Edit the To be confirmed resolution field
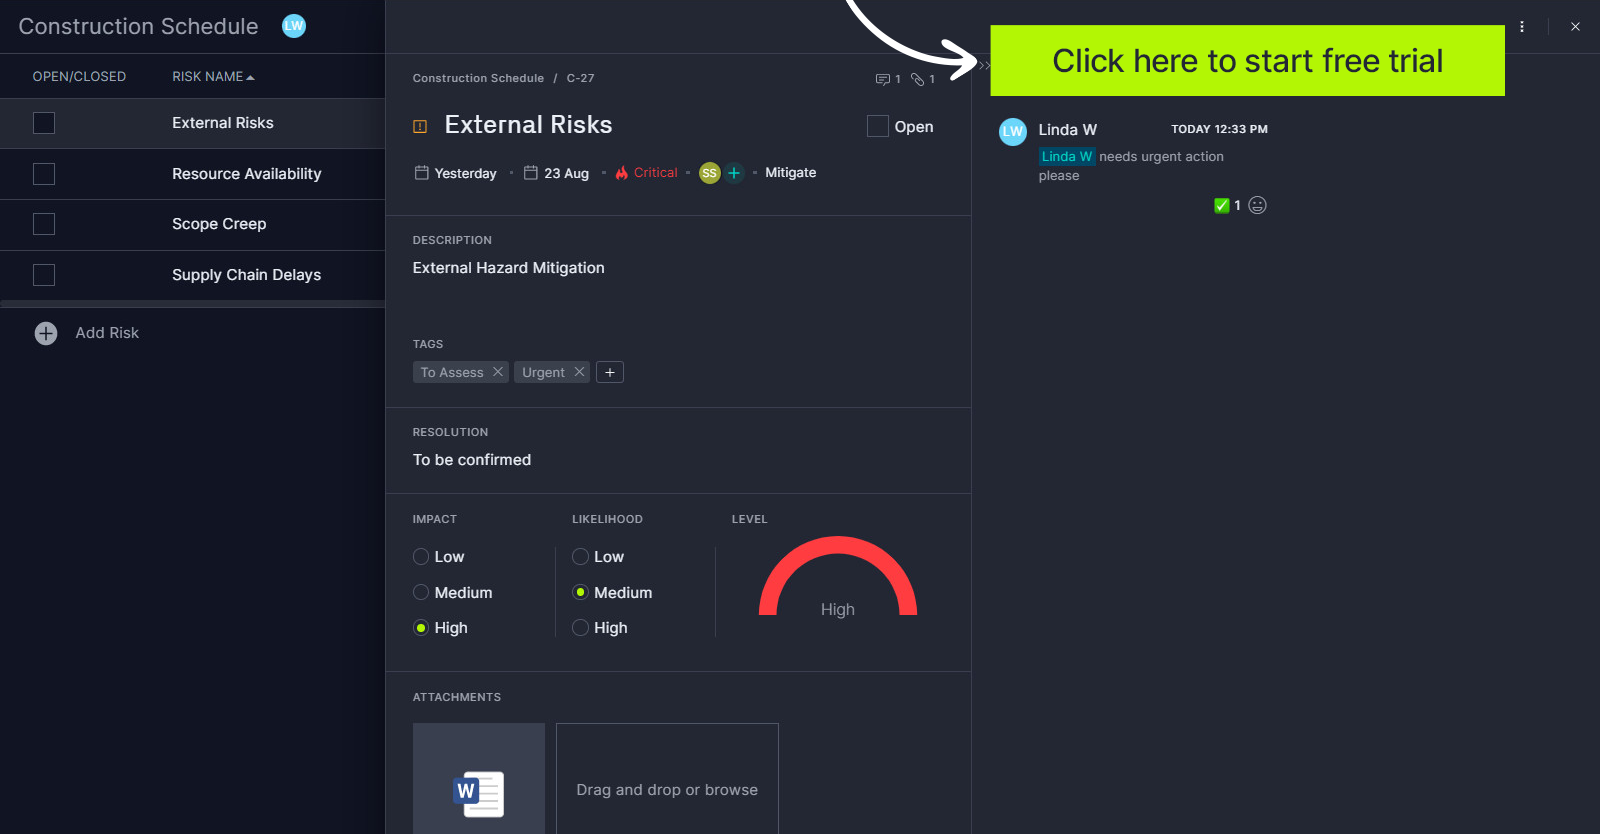The width and height of the screenshot is (1600, 834). coord(472,460)
